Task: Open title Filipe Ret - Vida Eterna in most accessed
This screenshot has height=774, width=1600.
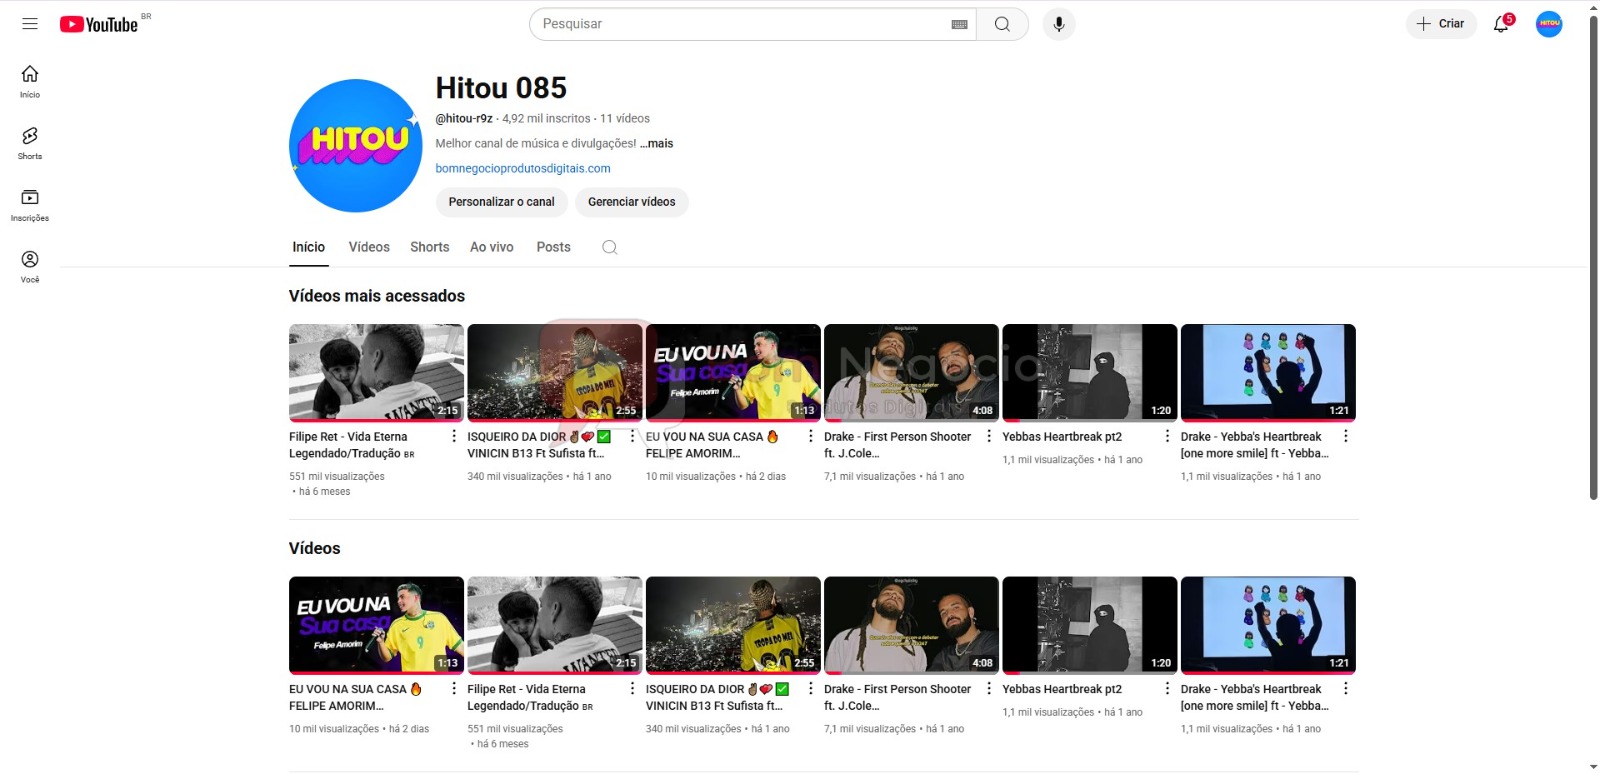Action: point(351,445)
